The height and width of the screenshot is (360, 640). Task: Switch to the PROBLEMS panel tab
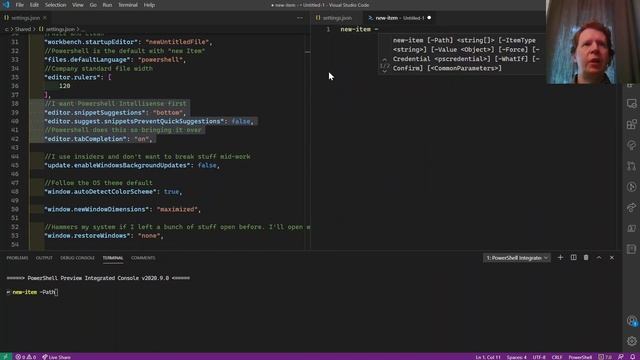17,258
